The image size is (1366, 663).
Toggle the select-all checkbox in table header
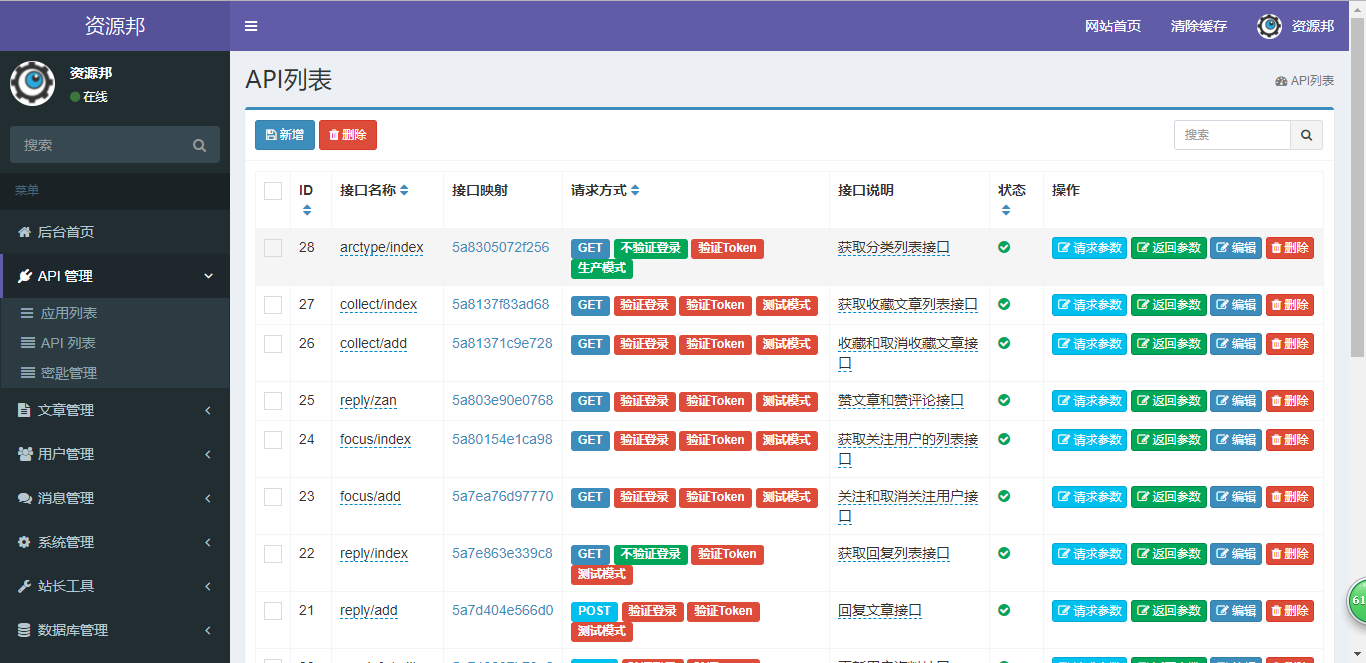(273, 191)
